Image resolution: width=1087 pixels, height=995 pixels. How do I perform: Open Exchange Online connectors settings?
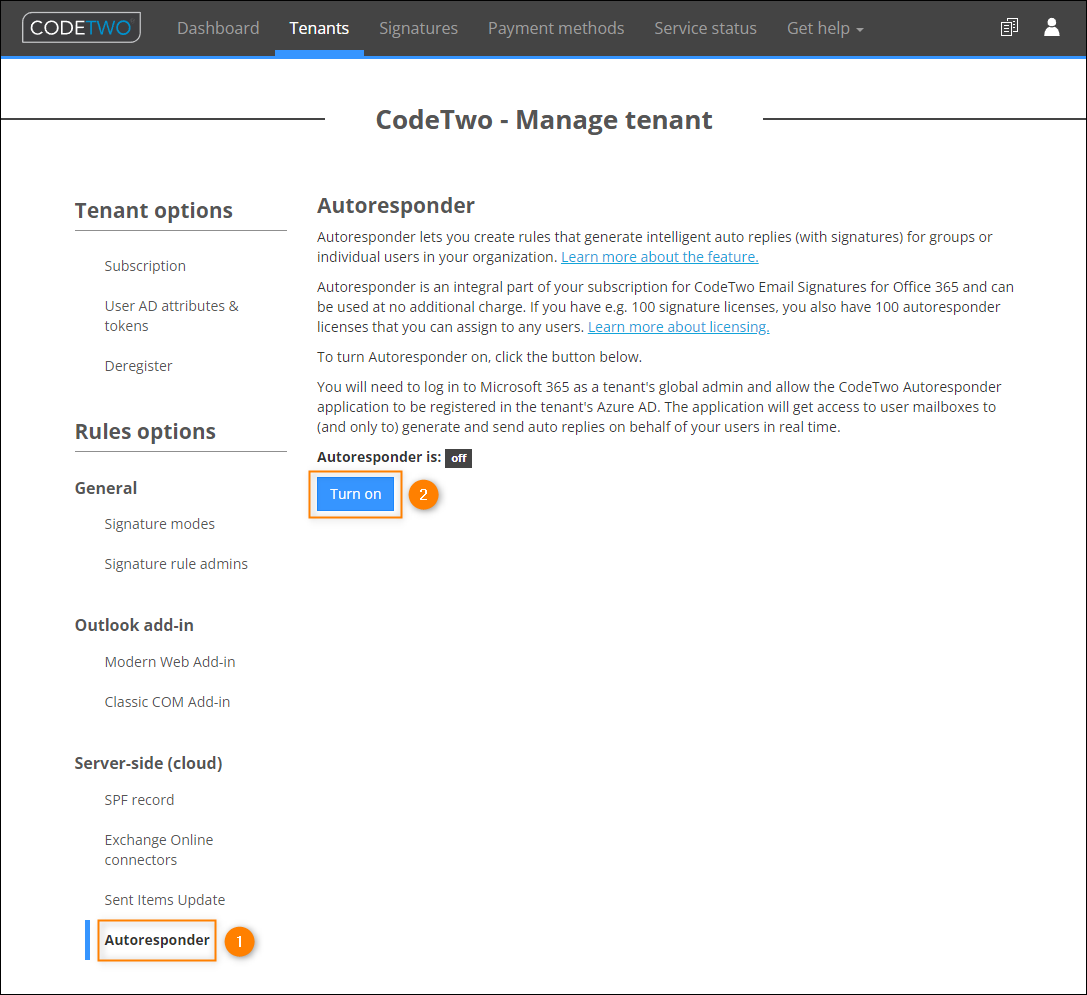[158, 849]
